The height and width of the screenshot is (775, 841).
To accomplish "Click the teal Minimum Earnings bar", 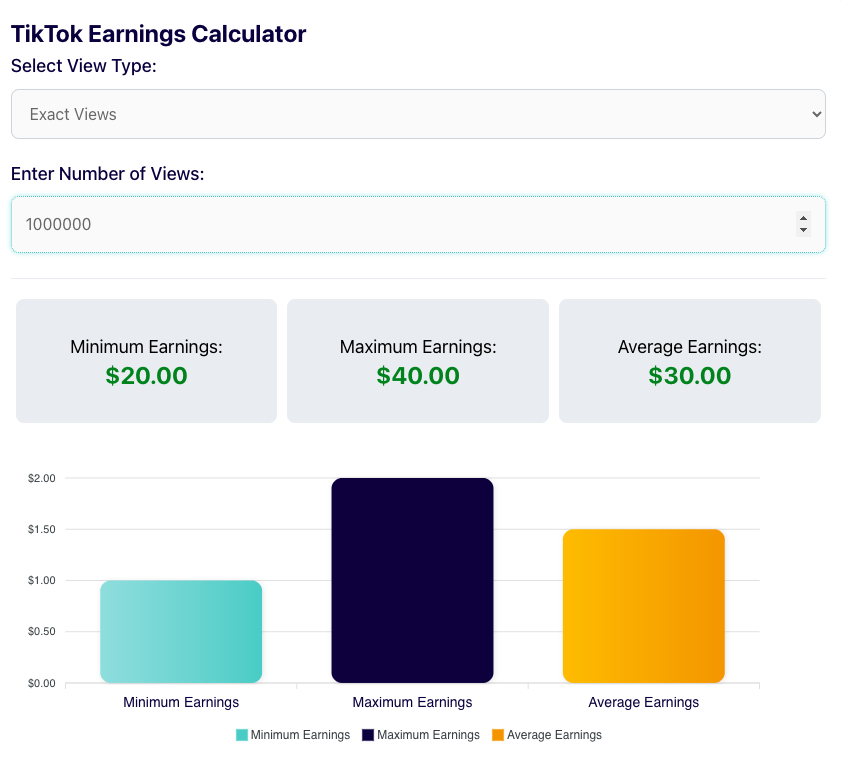I will [181, 631].
